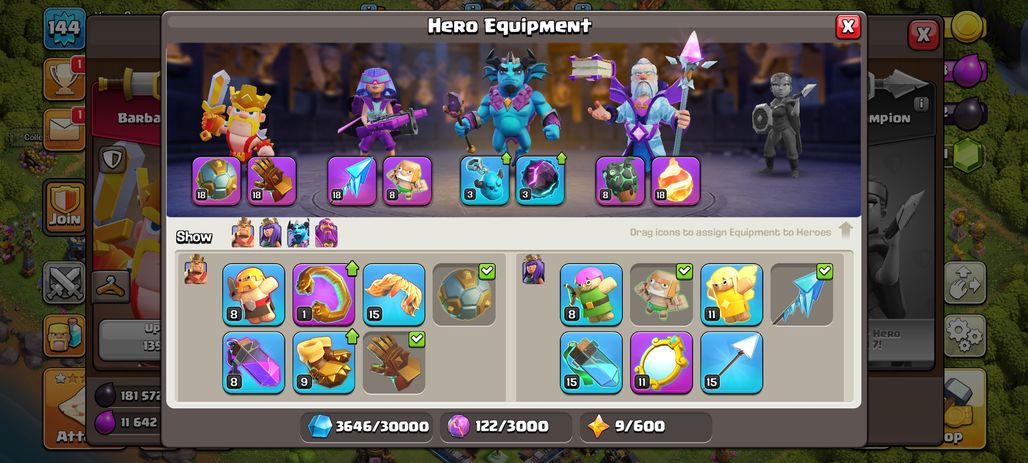Toggle Archer Queen filter in Show row
This screenshot has width=1028, height=463.
(270, 233)
